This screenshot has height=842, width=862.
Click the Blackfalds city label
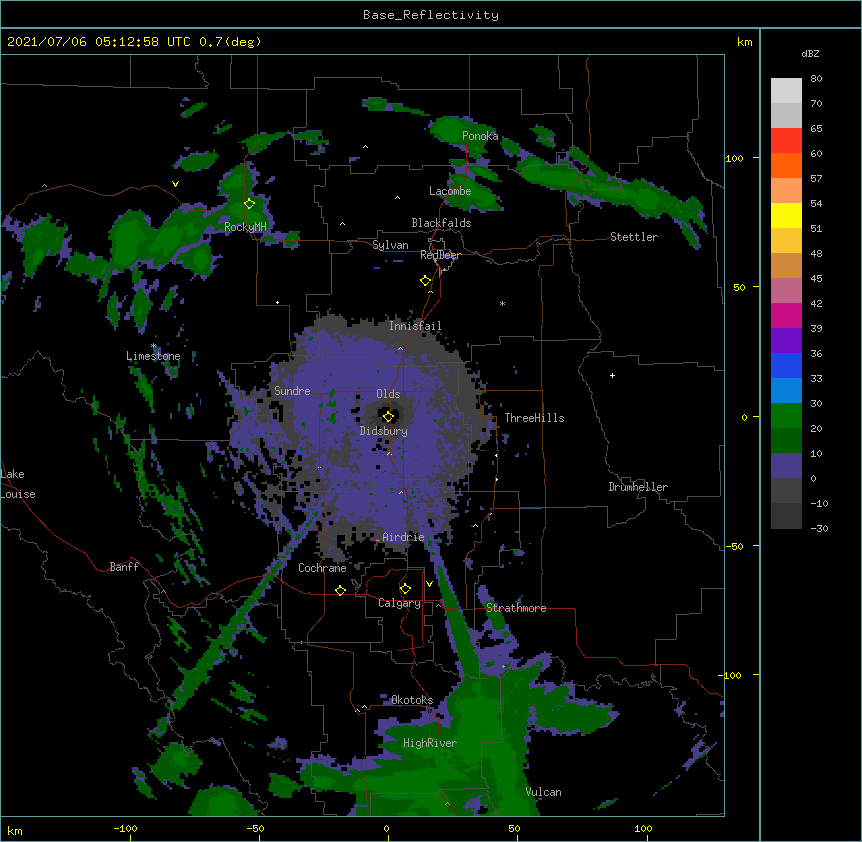click(x=441, y=223)
